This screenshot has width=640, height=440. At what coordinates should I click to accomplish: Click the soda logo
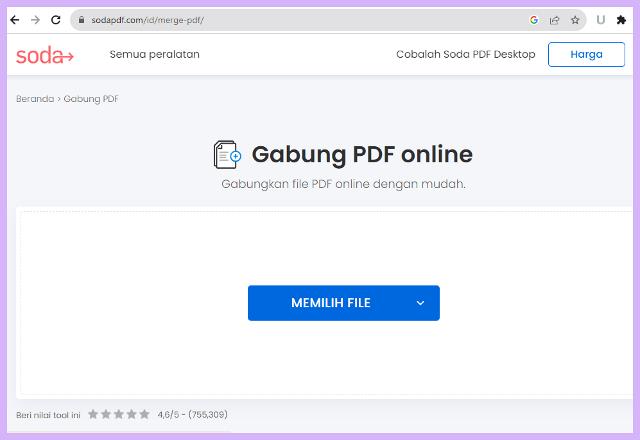coord(44,55)
